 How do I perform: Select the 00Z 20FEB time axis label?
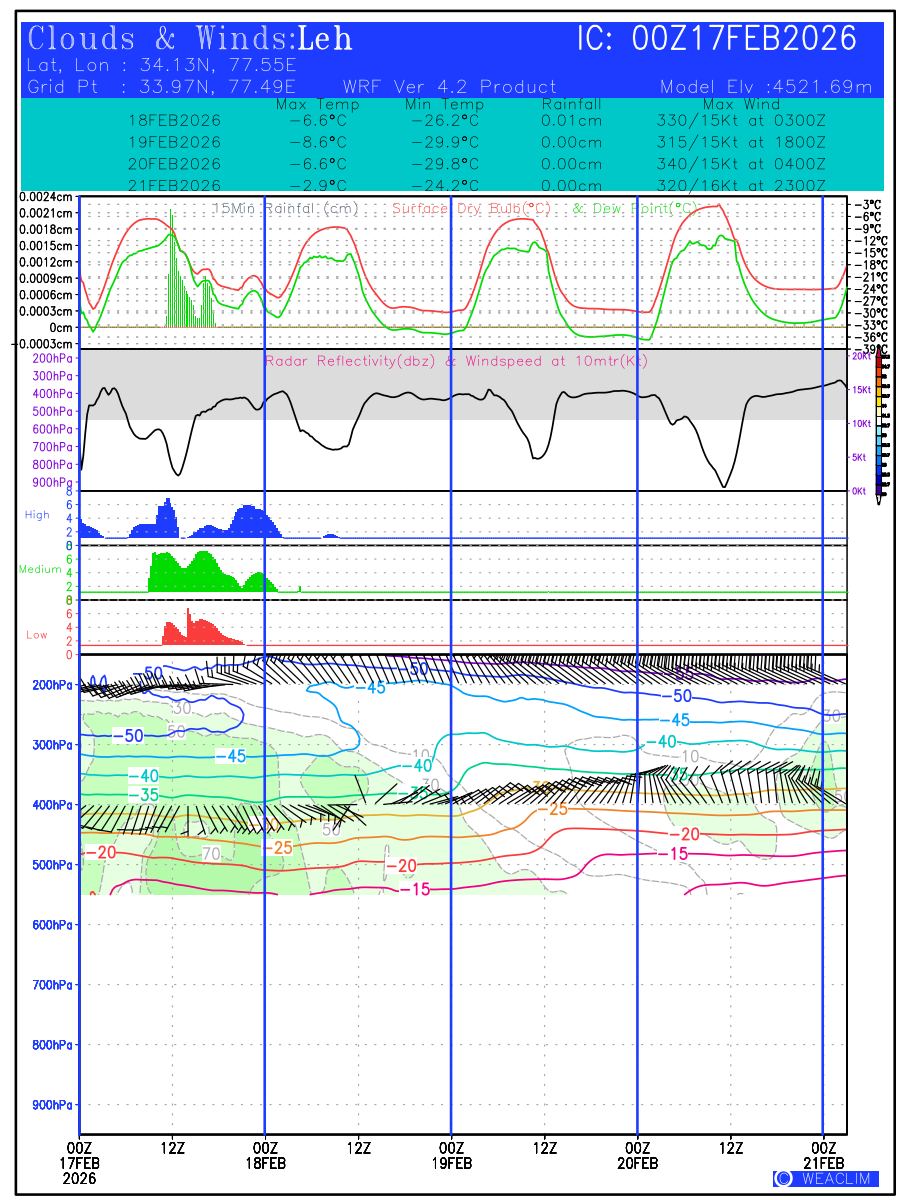pyautogui.click(x=637, y=1155)
